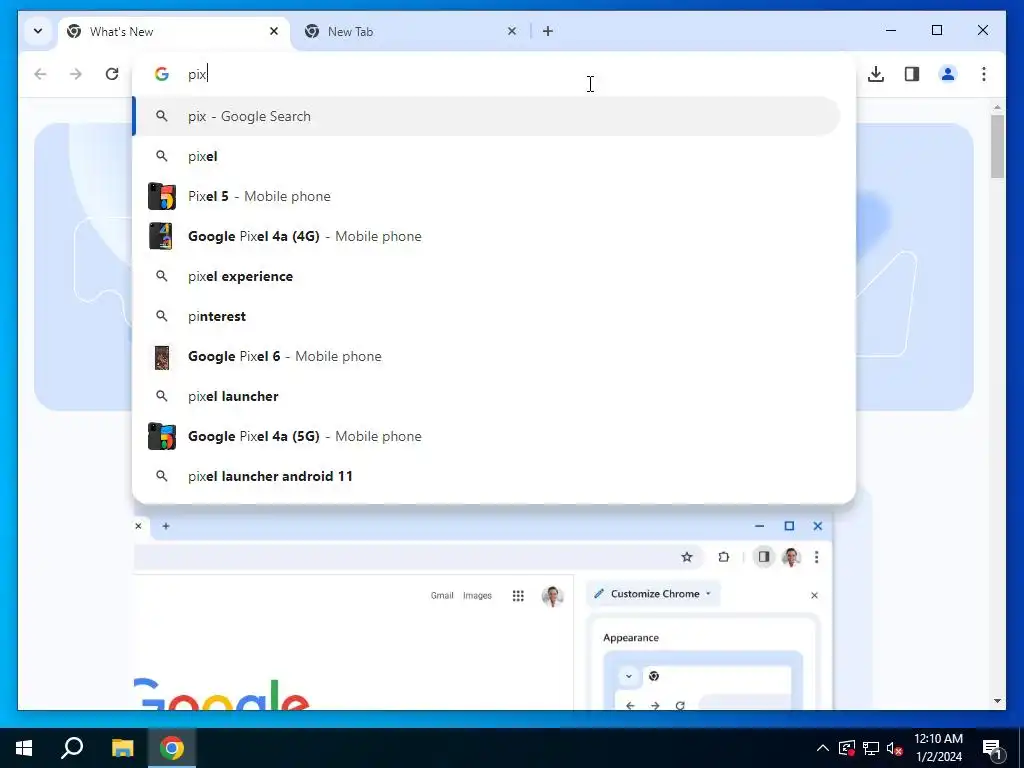This screenshot has height=768, width=1024.
Task: Click the Images link in illustration
Action: click(477, 596)
